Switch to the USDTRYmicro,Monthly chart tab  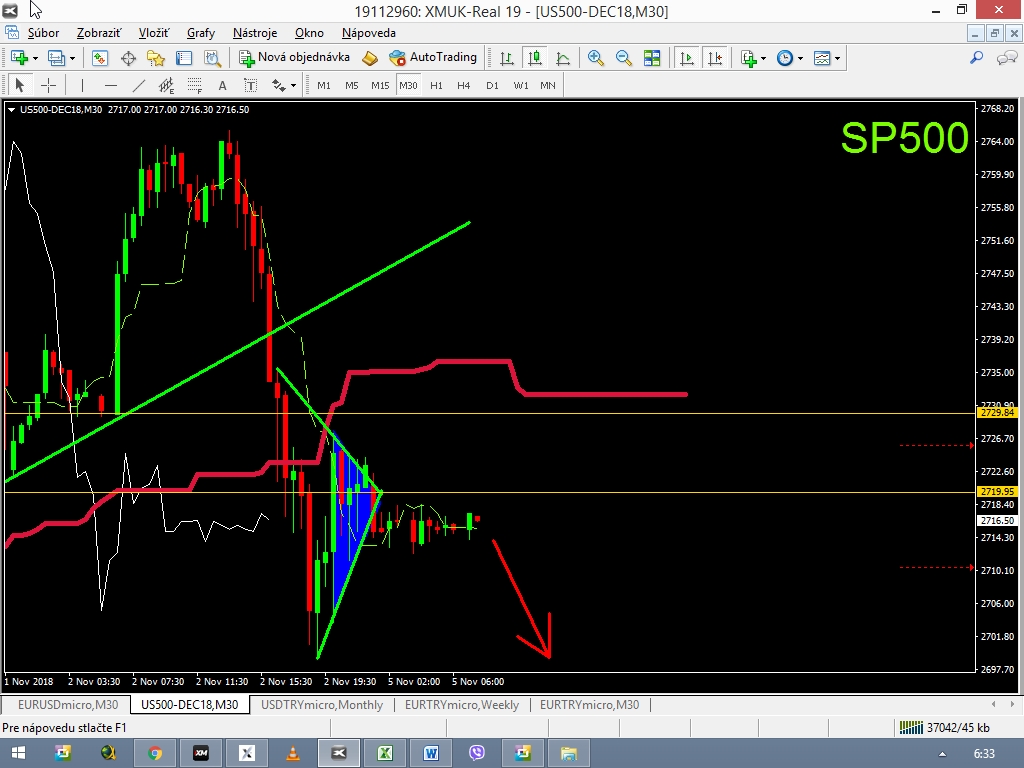coord(322,705)
